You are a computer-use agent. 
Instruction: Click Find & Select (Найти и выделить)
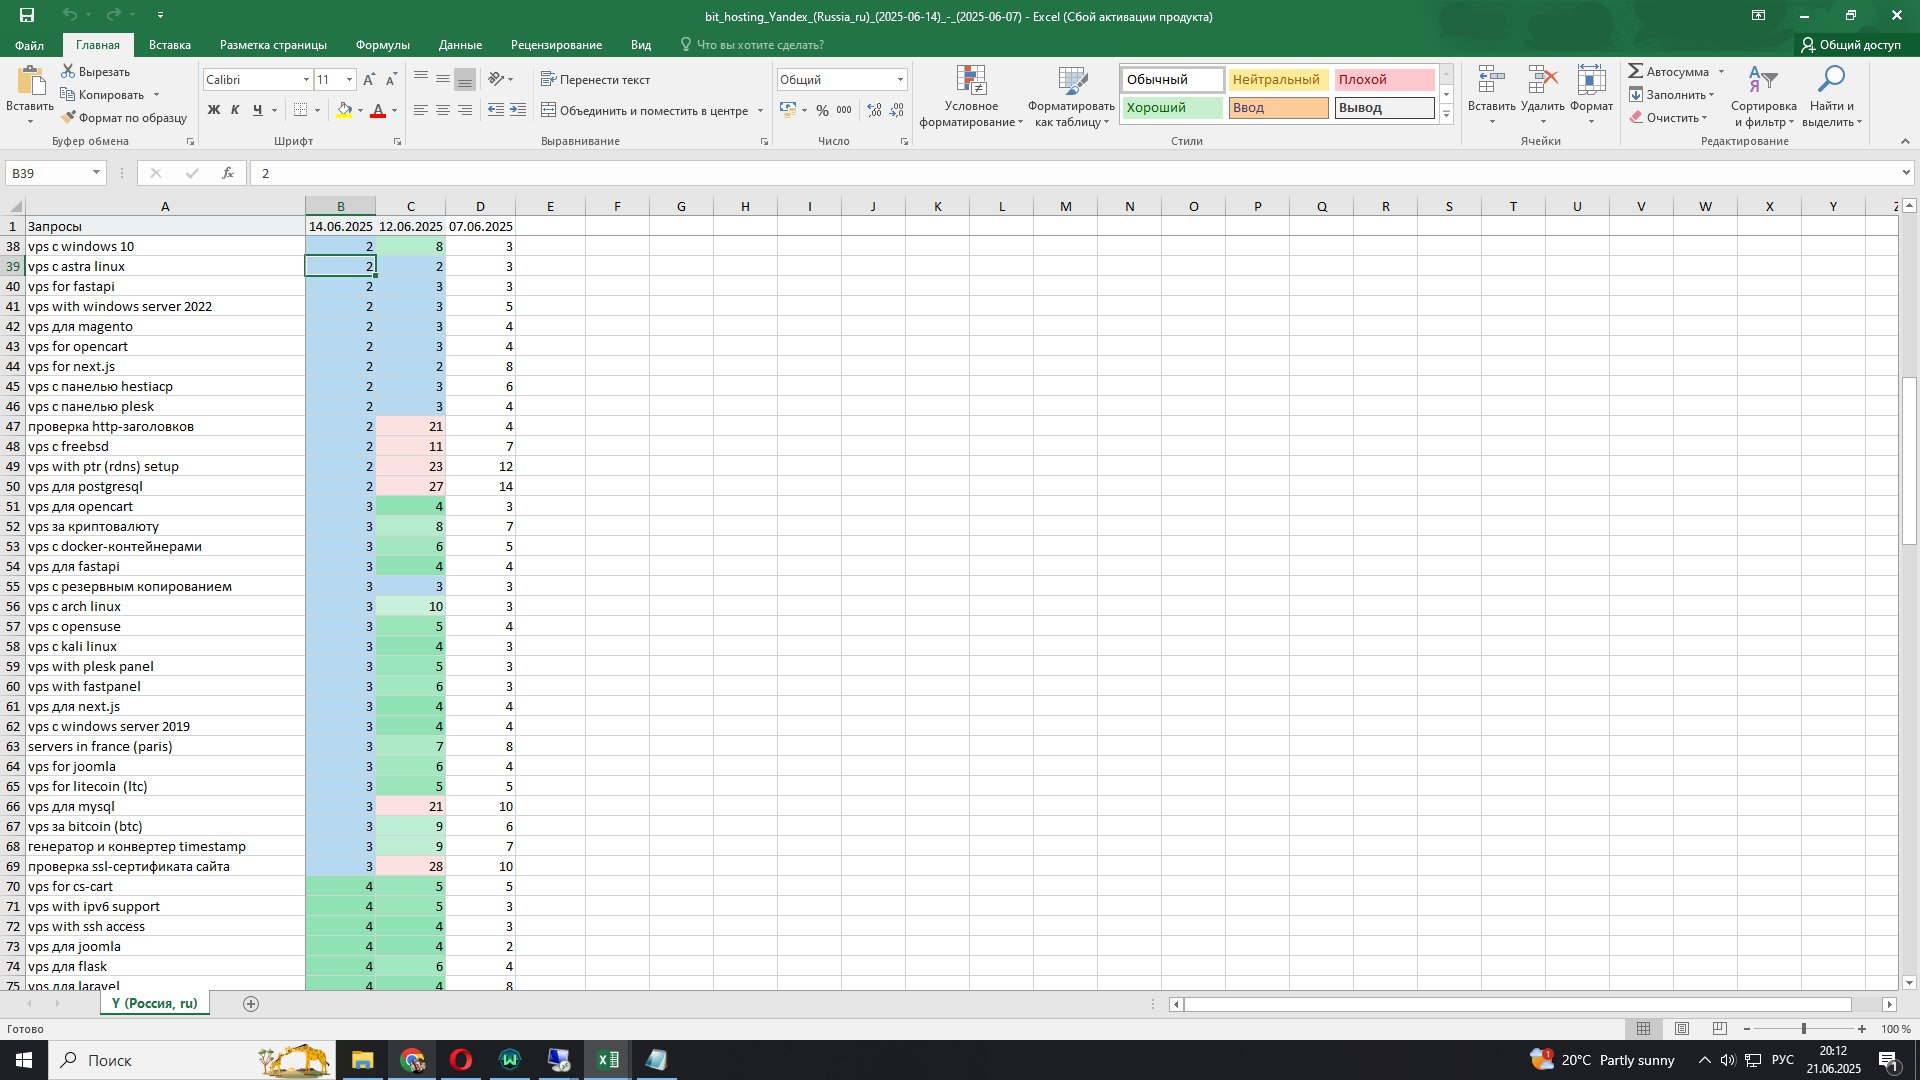[1832, 96]
